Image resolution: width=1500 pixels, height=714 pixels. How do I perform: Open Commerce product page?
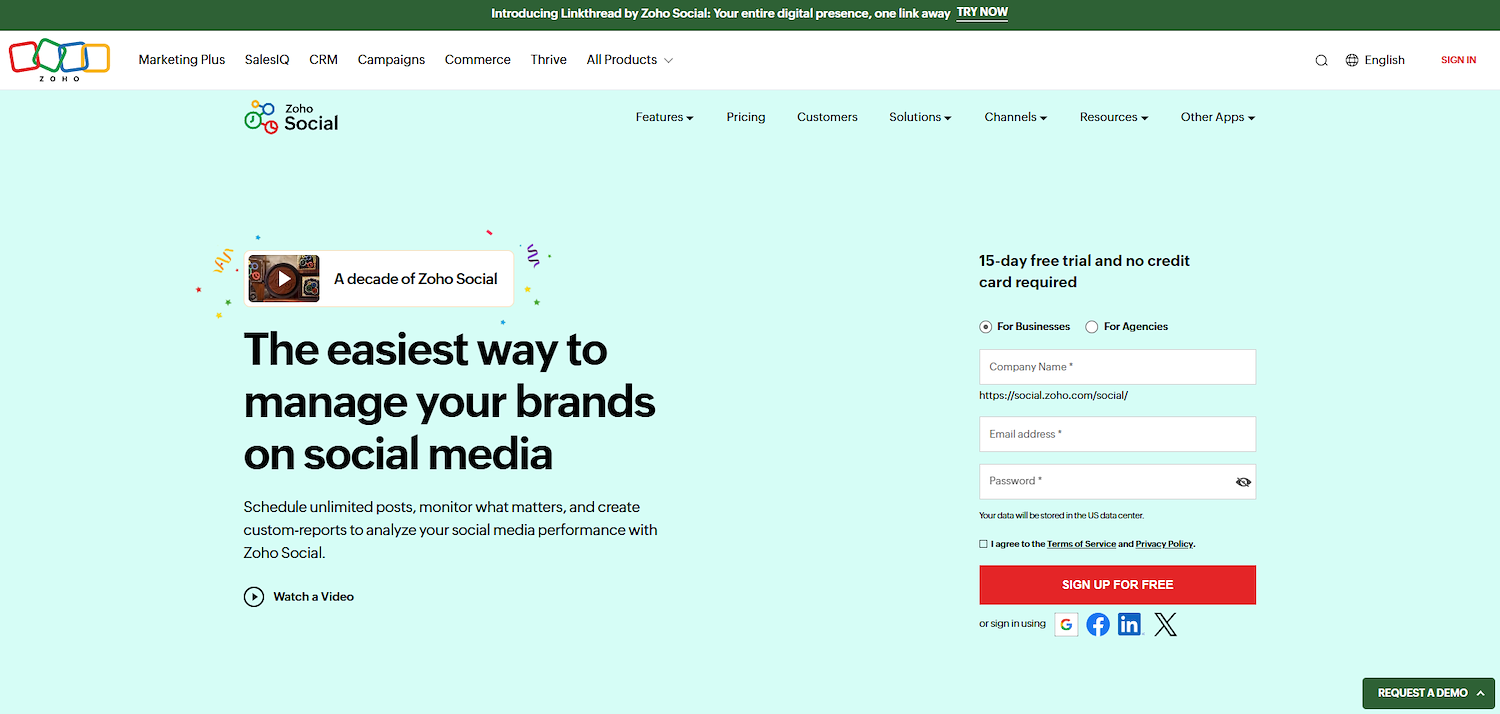477,60
